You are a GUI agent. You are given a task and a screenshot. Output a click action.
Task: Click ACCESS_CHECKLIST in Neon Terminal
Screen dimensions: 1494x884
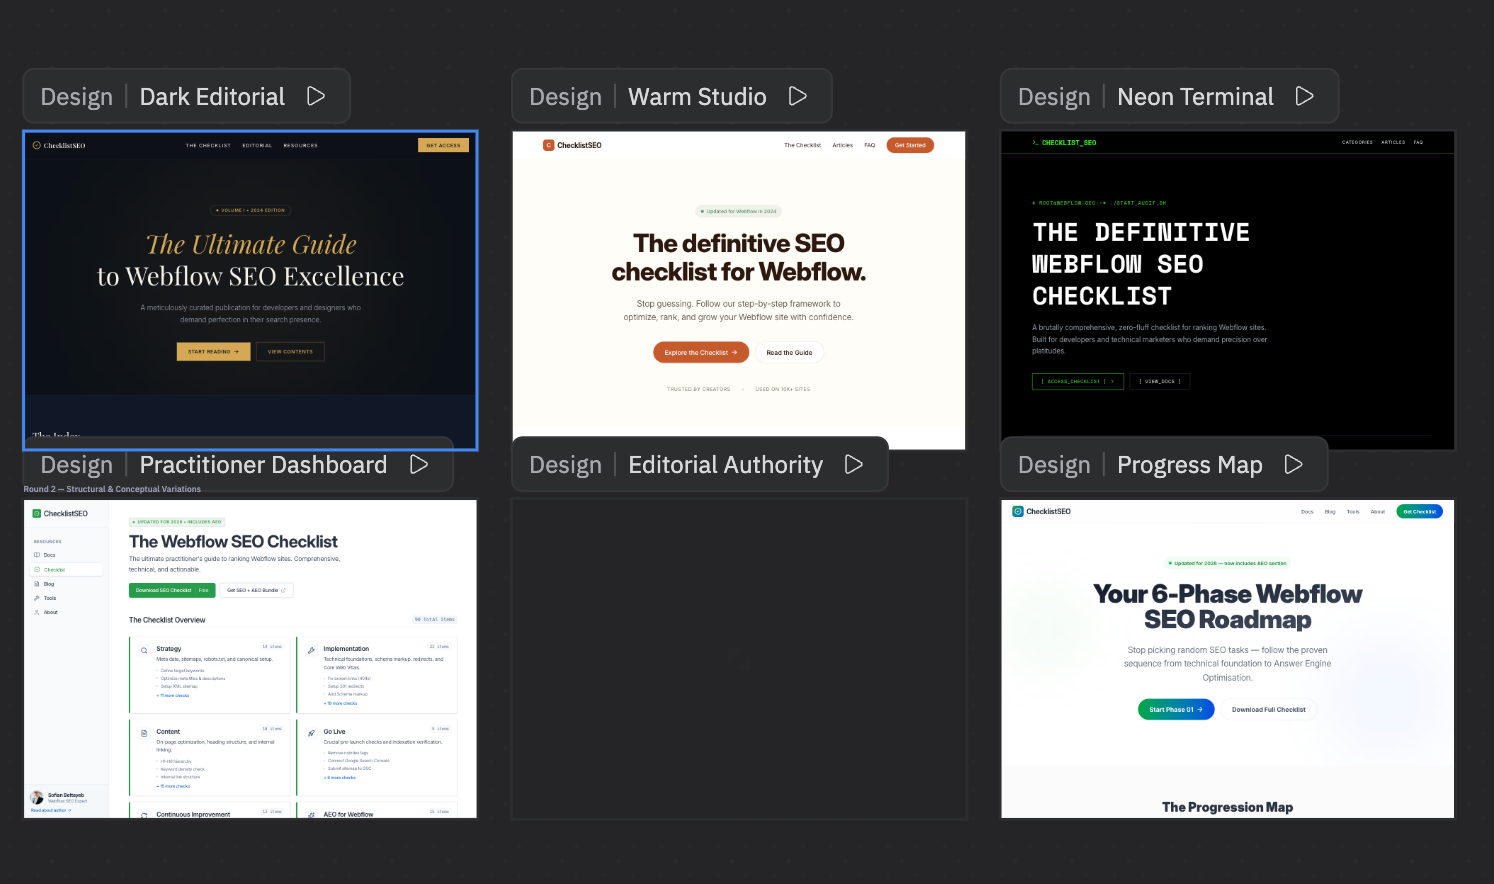click(x=1077, y=381)
